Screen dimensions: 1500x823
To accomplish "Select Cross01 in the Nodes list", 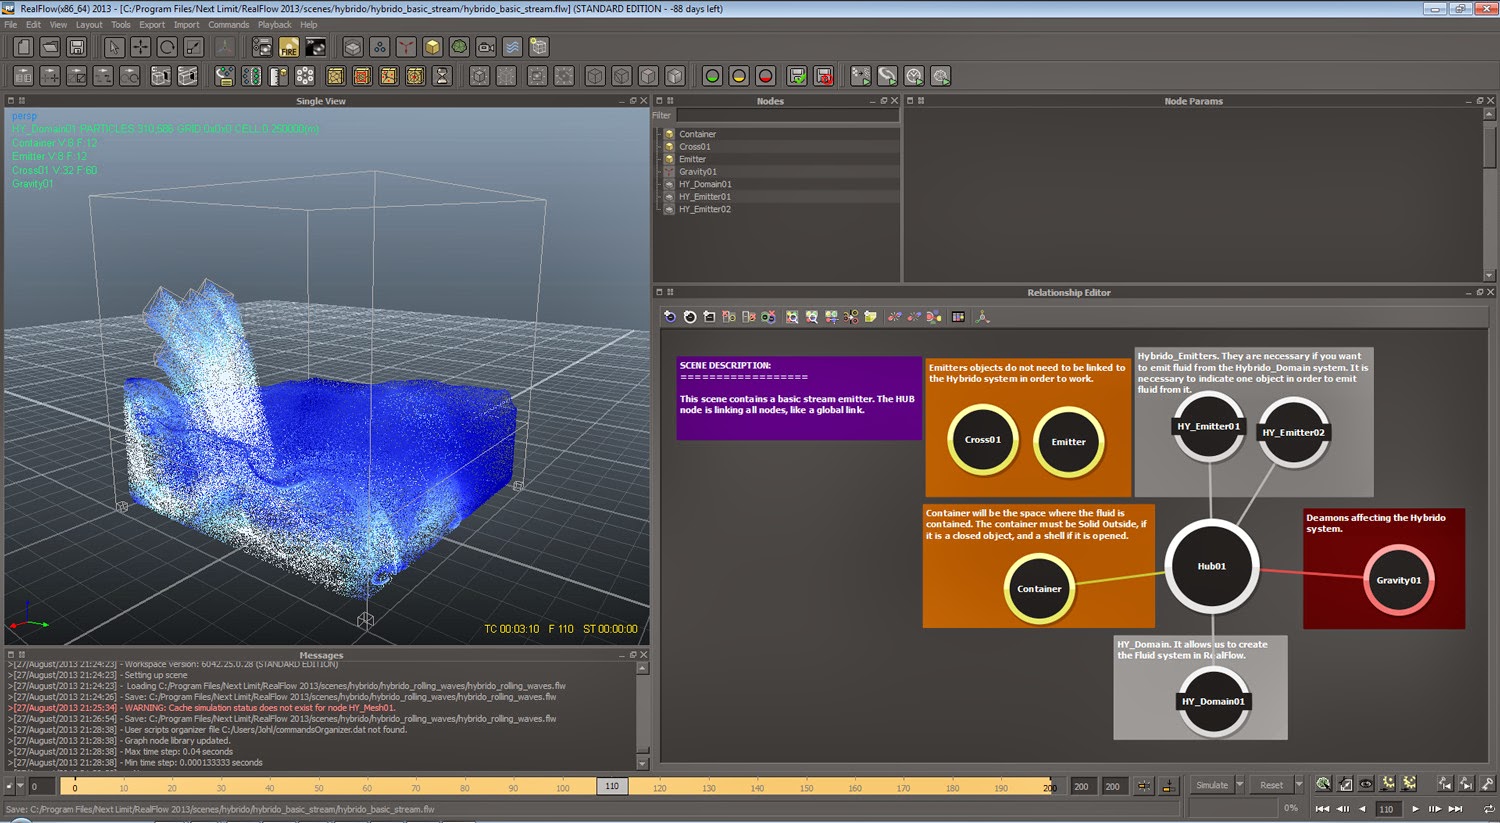I will tap(694, 147).
